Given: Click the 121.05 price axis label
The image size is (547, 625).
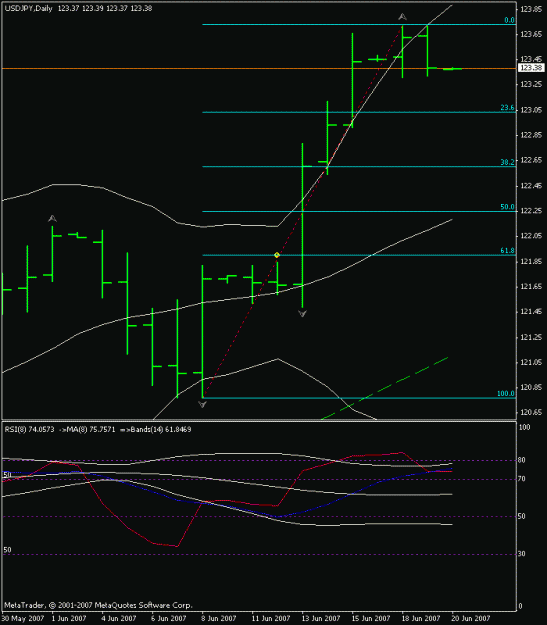Looking at the screenshot, I should 531,362.
